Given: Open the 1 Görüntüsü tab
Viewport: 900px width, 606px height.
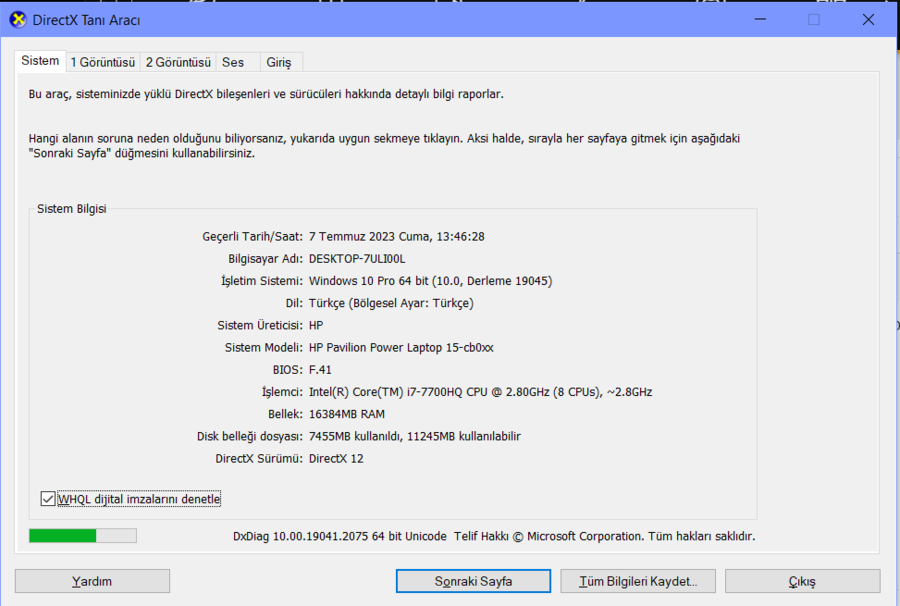Looking at the screenshot, I should [103, 62].
